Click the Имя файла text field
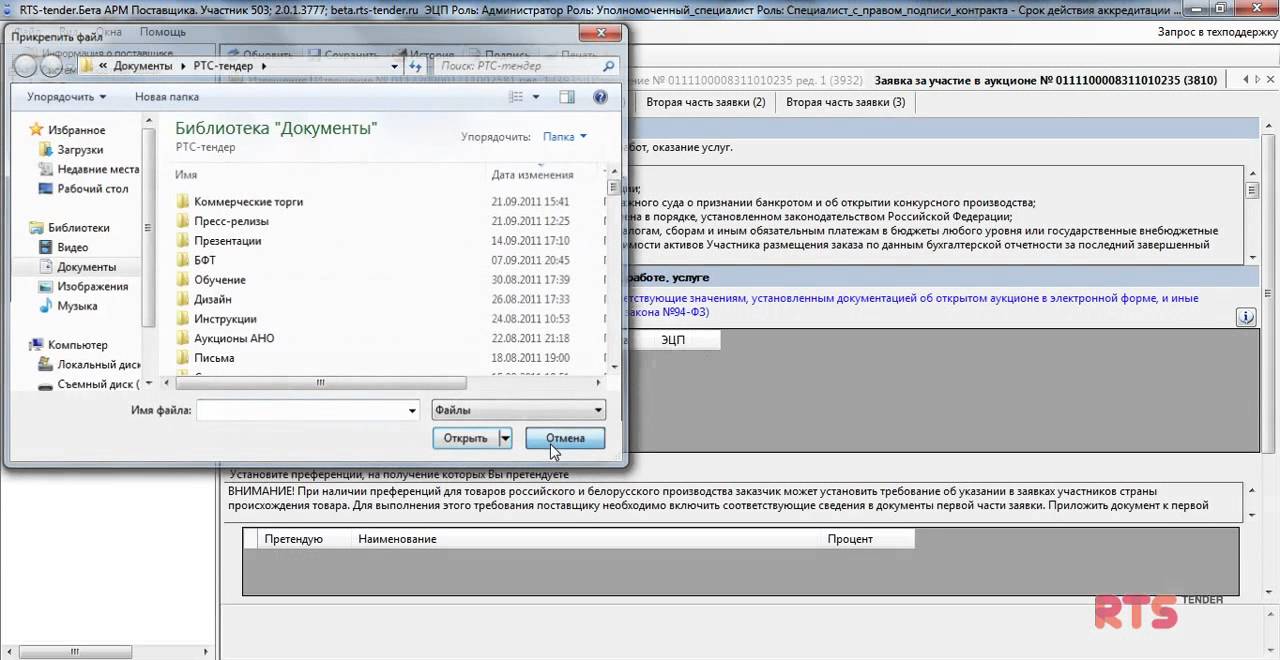This screenshot has width=1280, height=660. [x=300, y=410]
